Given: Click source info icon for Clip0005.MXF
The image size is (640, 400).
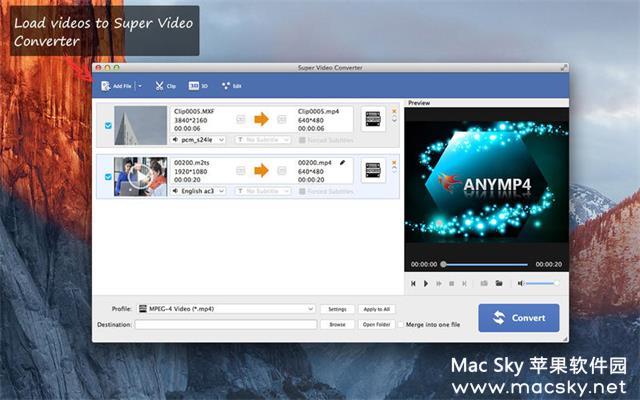Looking at the screenshot, I should click(x=241, y=119).
